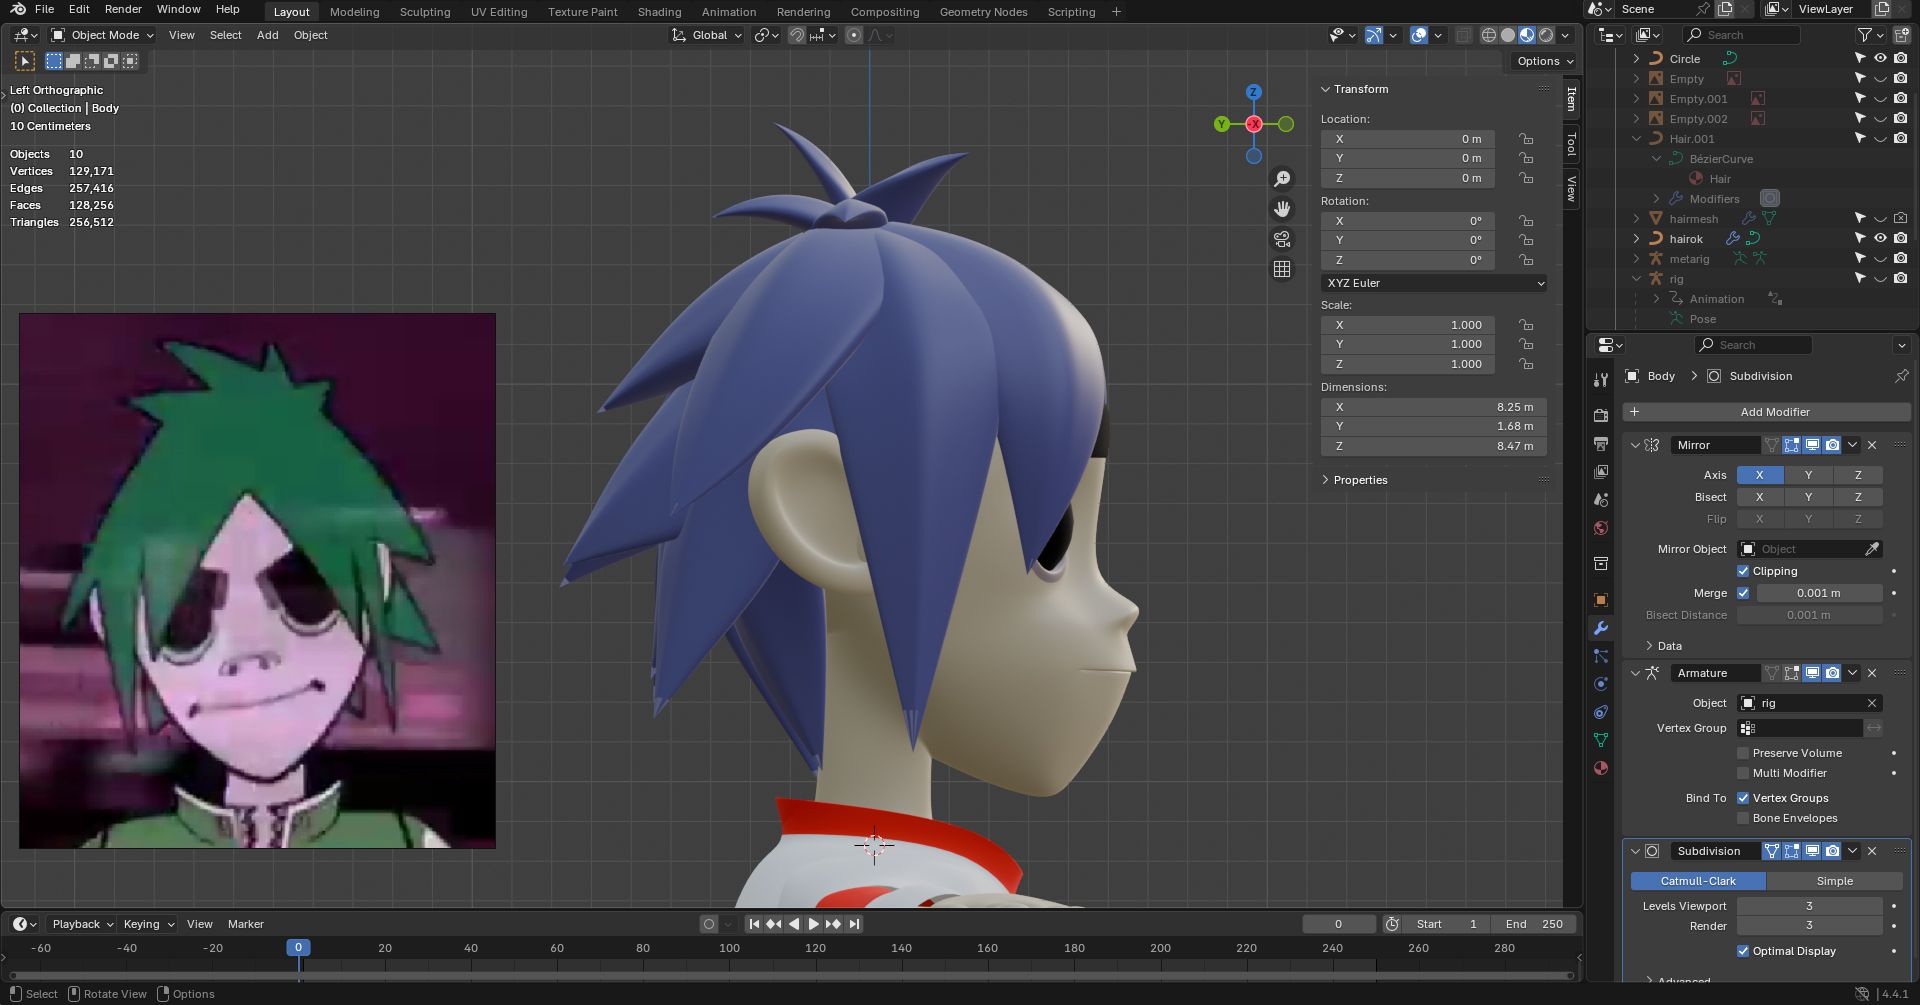Expand the Properties section in sidebar
The width and height of the screenshot is (1920, 1005).
point(1359,480)
